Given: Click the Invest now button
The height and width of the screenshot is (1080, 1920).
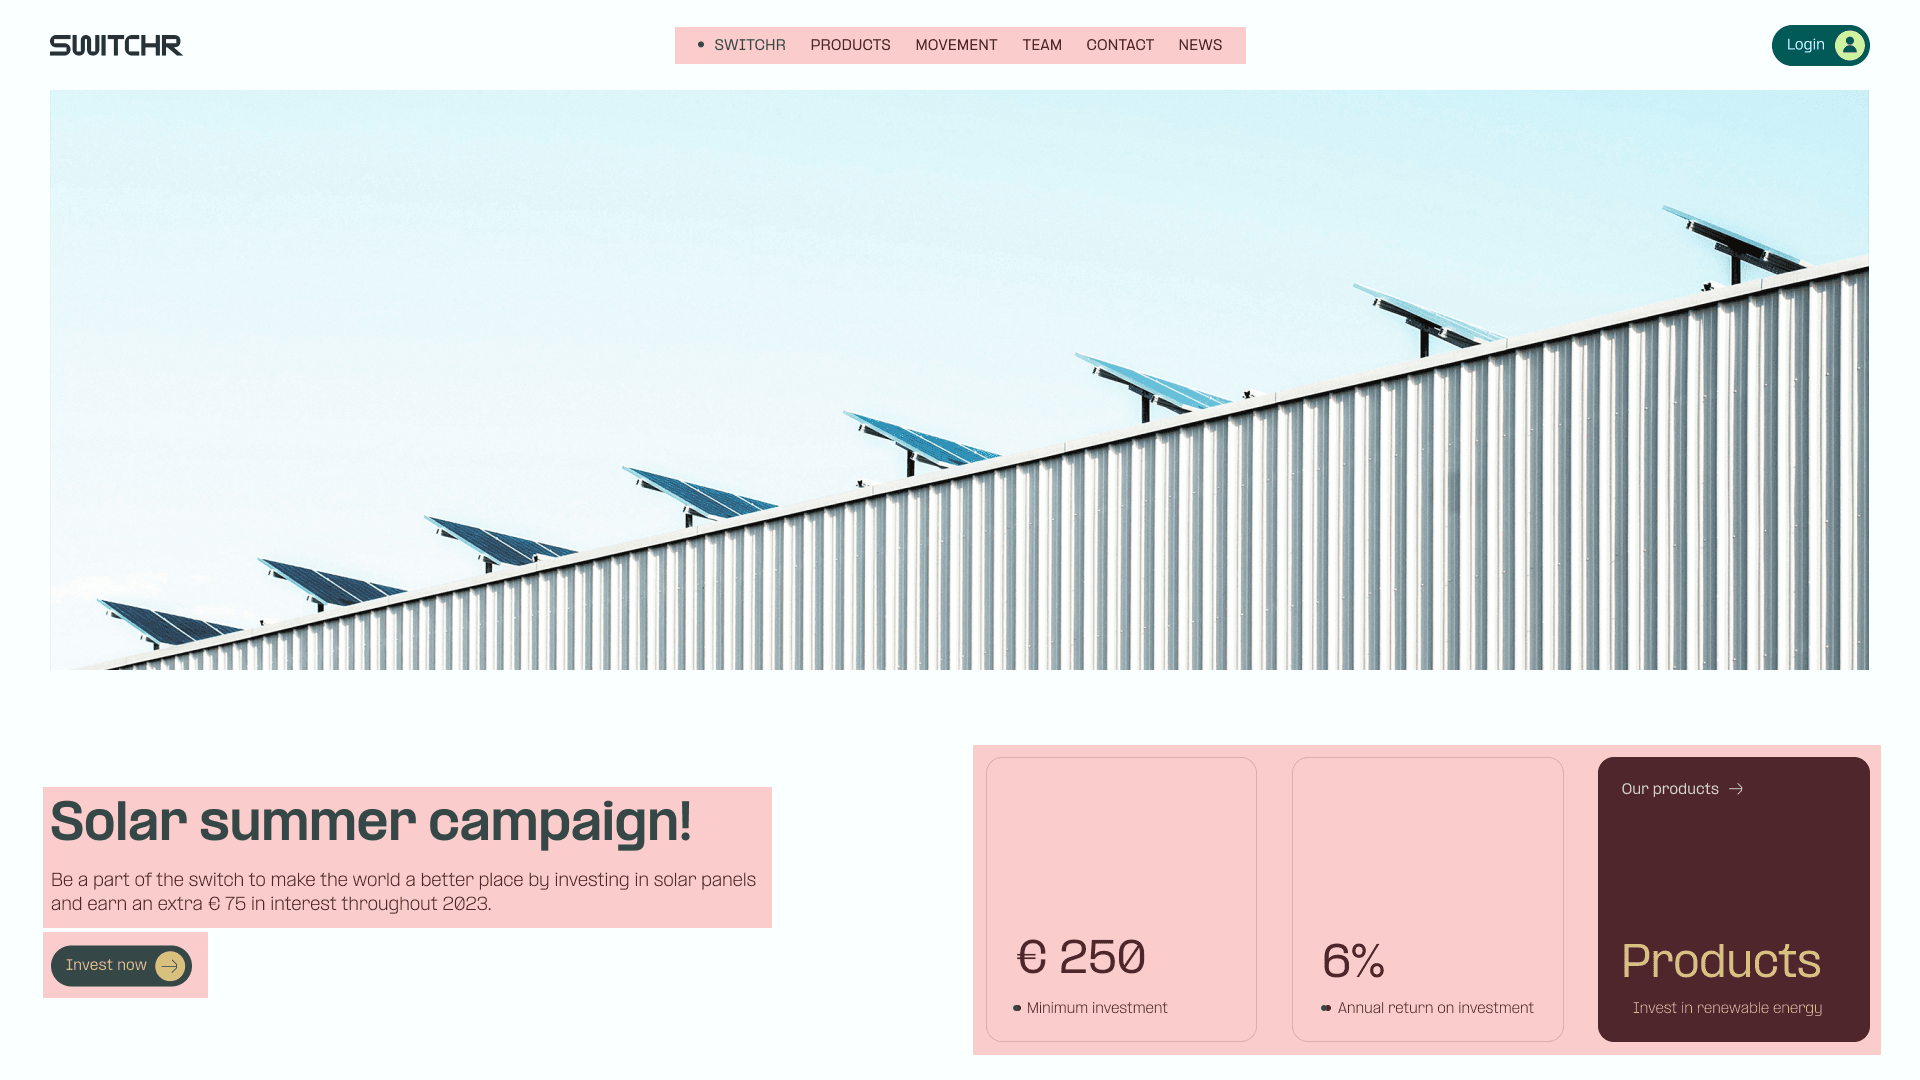Looking at the screenshot, I should (x=121, y=966).
